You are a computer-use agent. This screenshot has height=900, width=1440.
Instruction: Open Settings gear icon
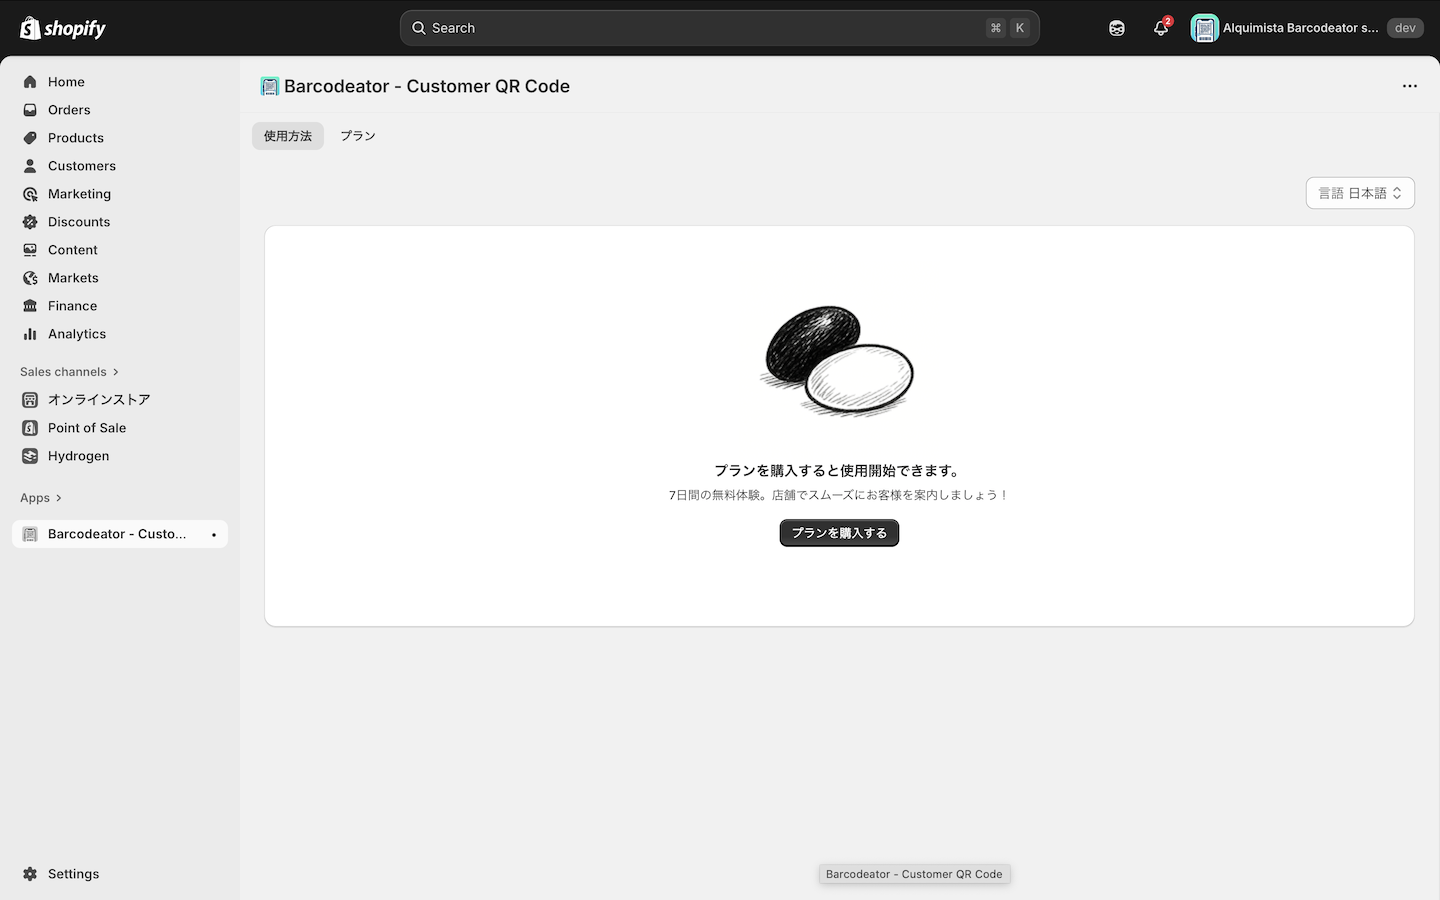[x=30, y=874]
